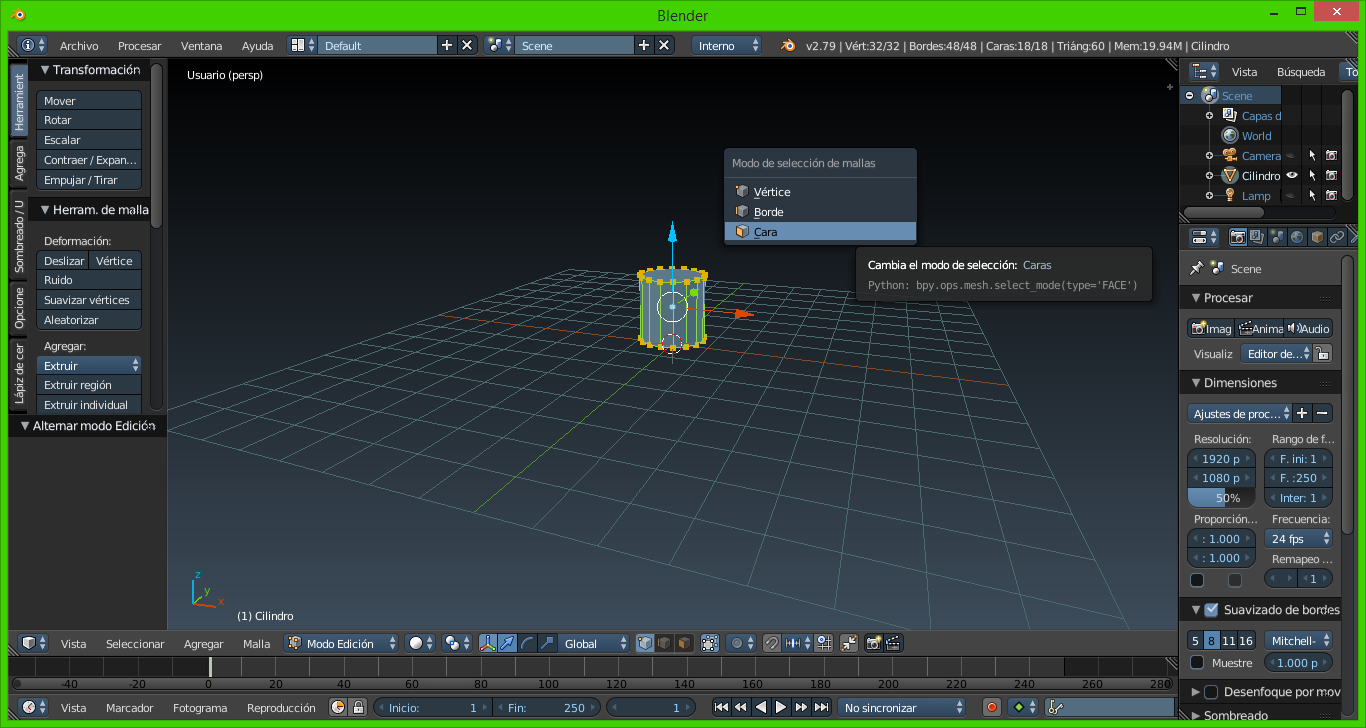Open the Object properties tab icon

coord(1317,237)
